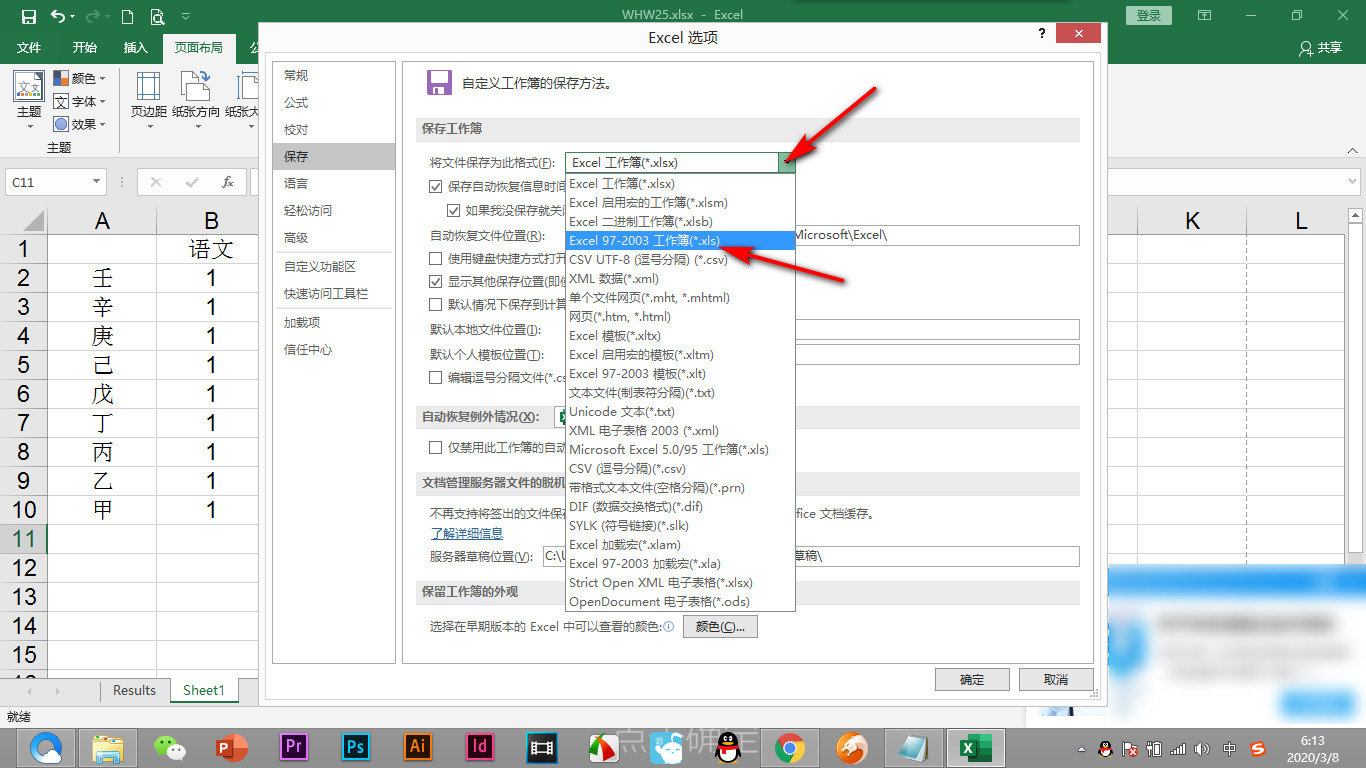This screenshot has height=768, width=1366.
Task: Toggle 保存自动恢复信息时间 checkbox
Action: click(436, 186)
